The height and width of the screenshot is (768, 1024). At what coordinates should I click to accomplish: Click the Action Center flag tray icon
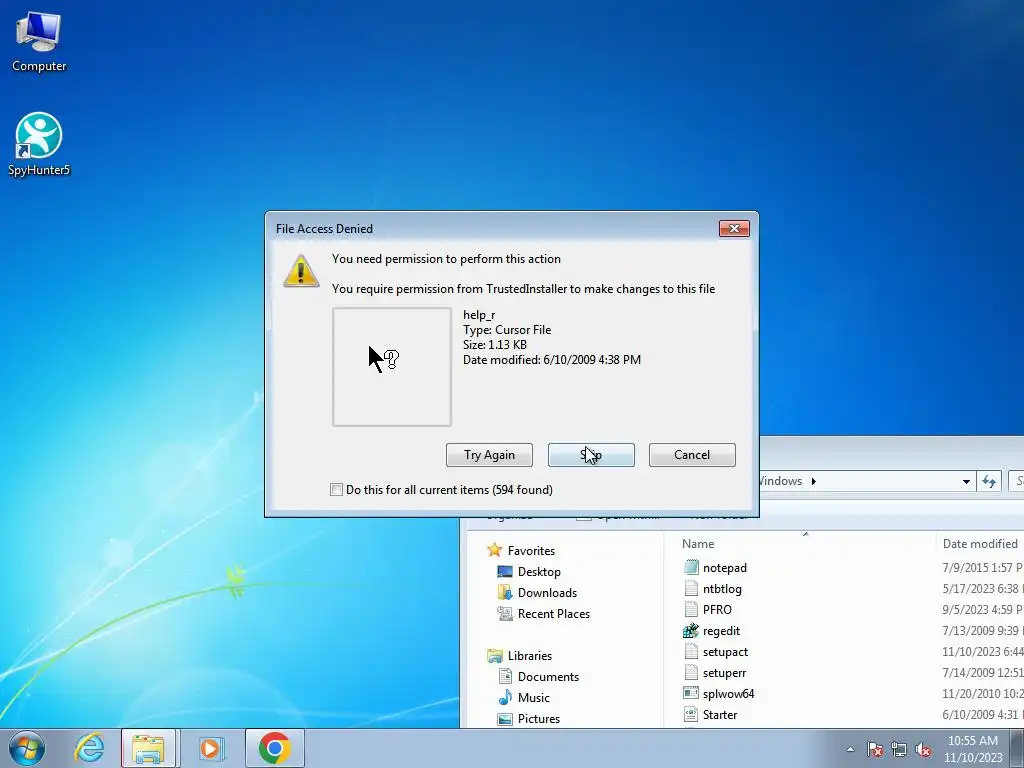[x=874, y=749]
